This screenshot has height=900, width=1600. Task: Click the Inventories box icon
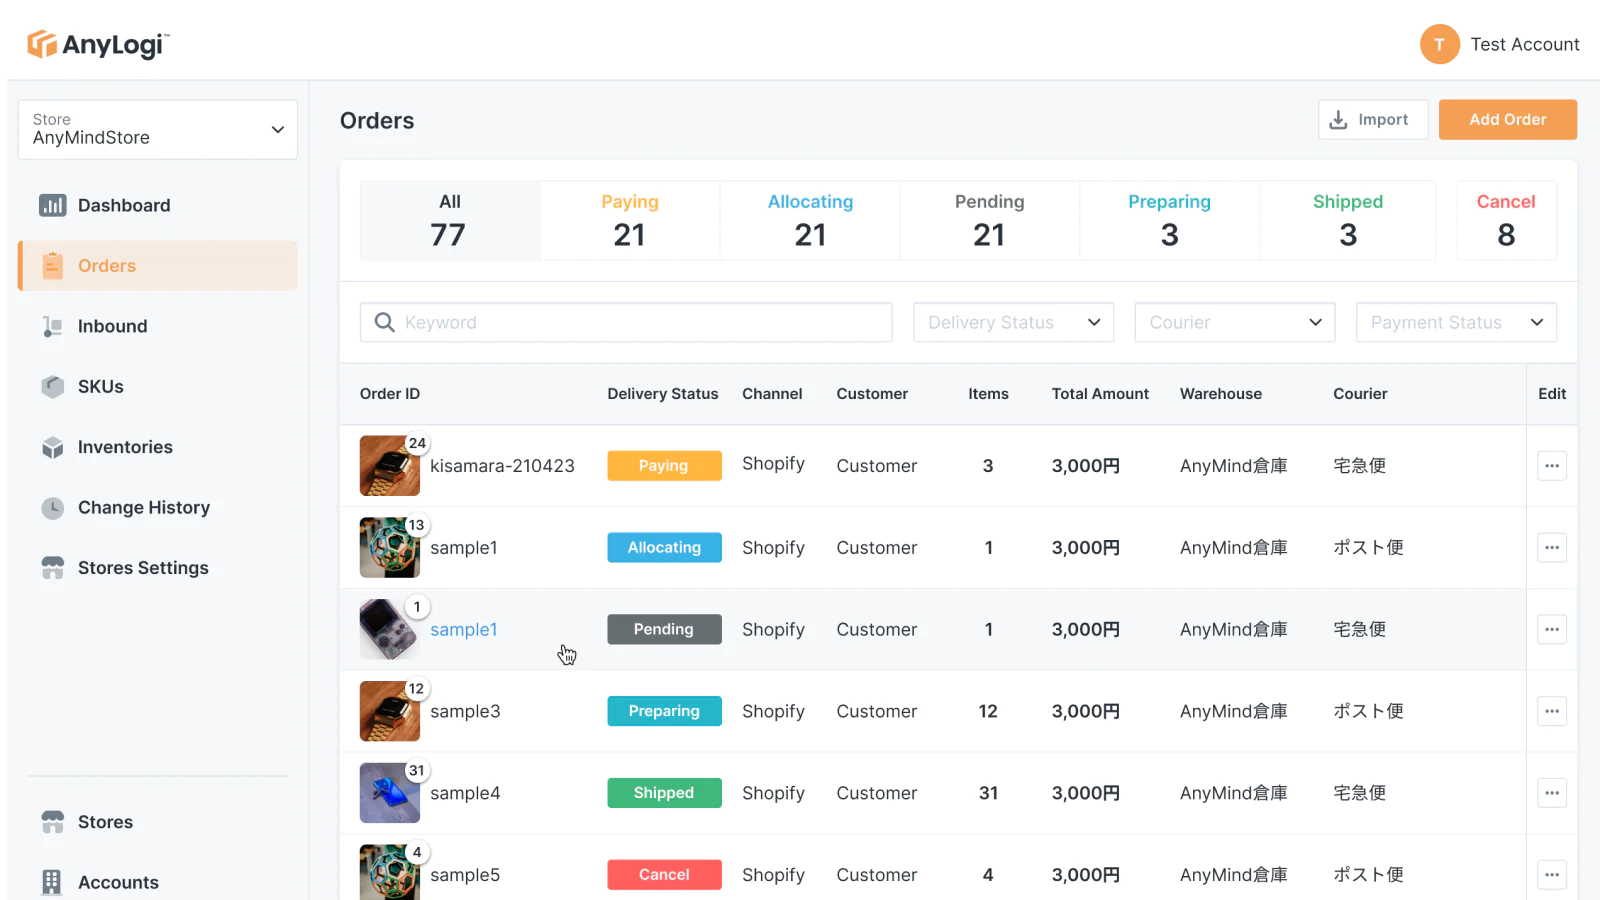[x=52, y=448]
